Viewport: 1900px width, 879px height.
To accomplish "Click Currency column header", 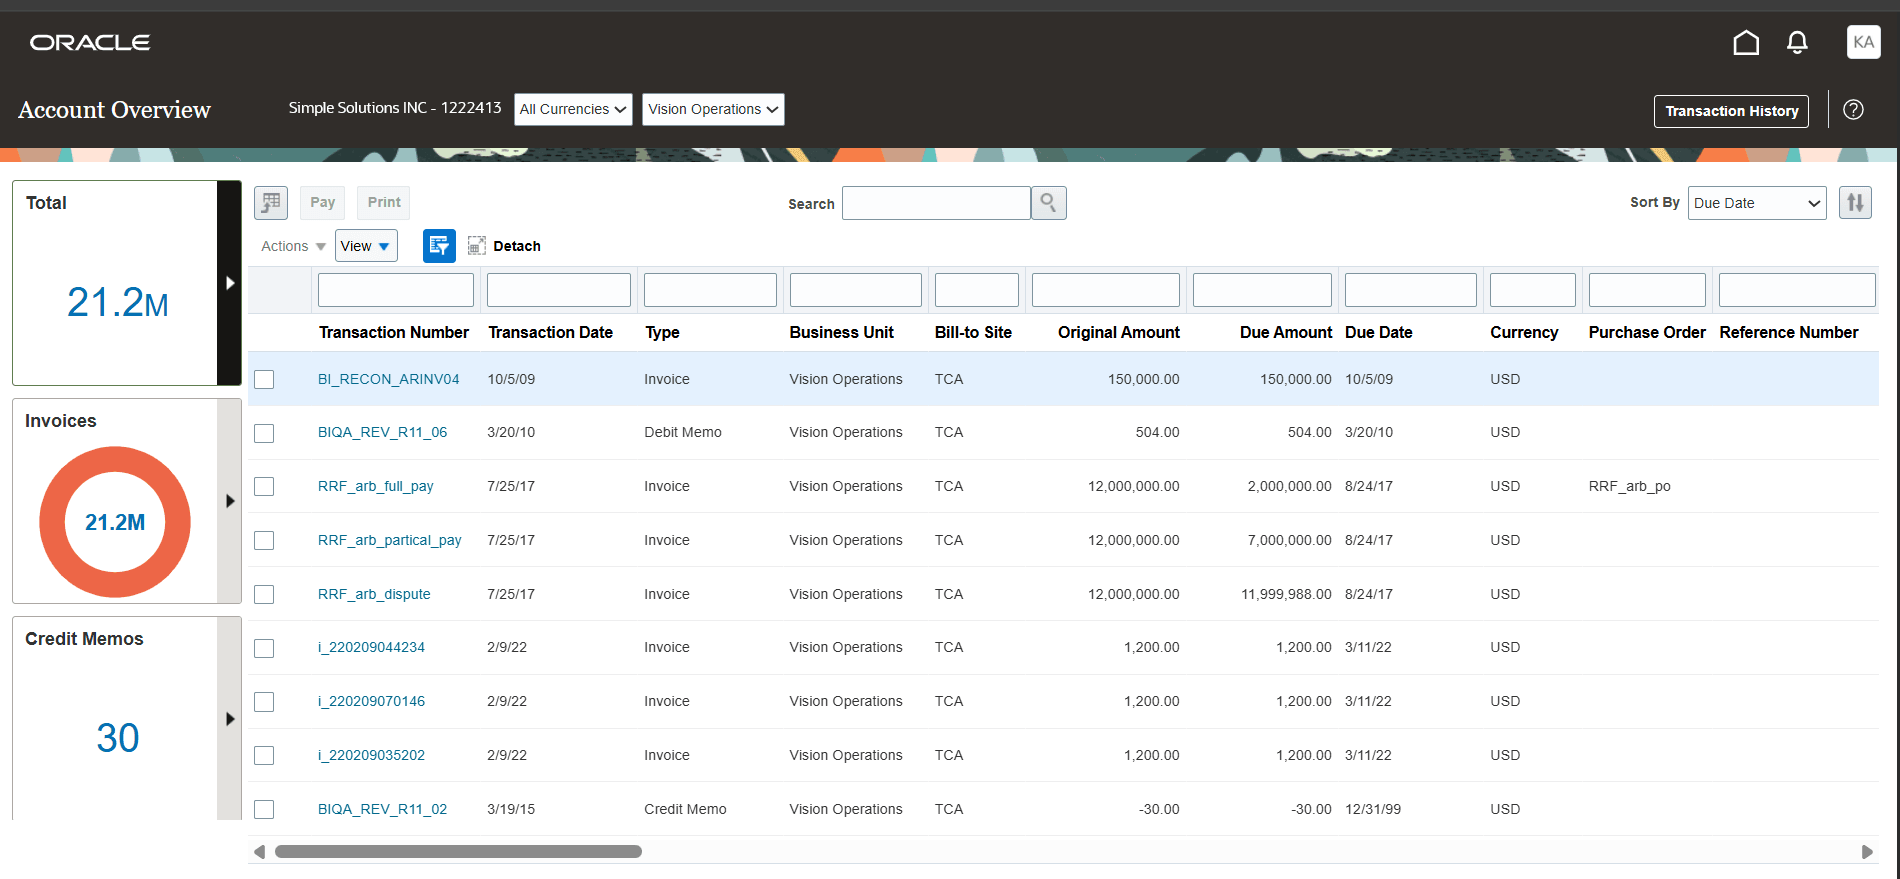I will (1524, 332).
